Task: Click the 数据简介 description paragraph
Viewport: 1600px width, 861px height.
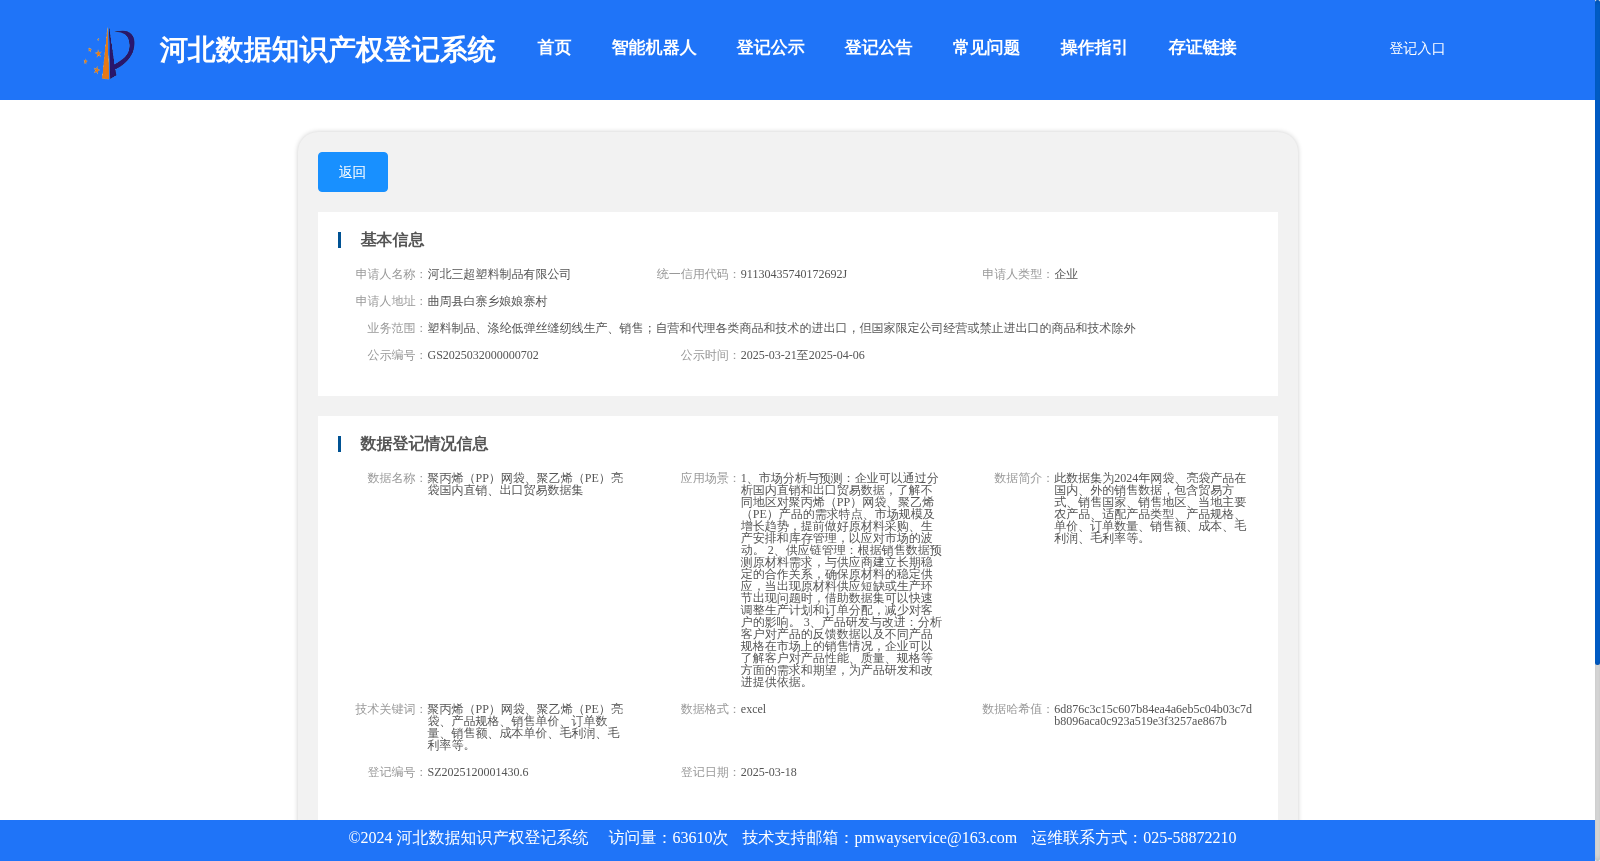Action: [1150, 508]
